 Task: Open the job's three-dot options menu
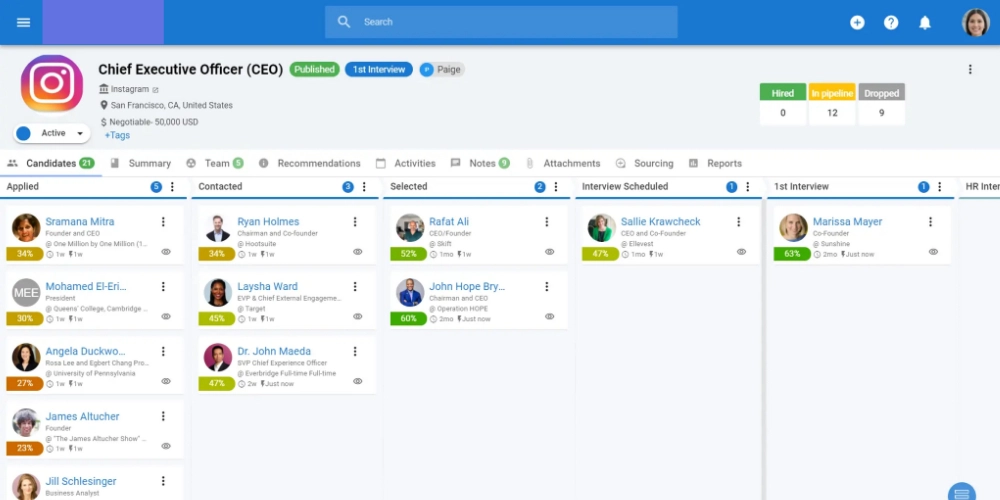click(970, 70)
